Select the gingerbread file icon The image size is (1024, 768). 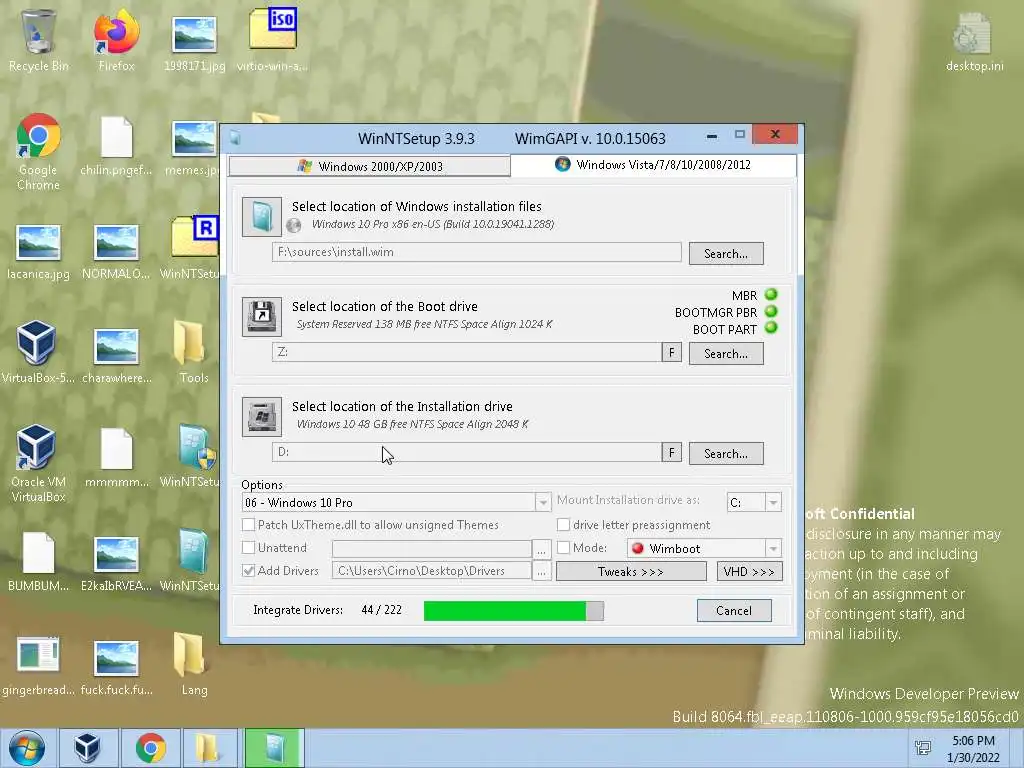38,665
